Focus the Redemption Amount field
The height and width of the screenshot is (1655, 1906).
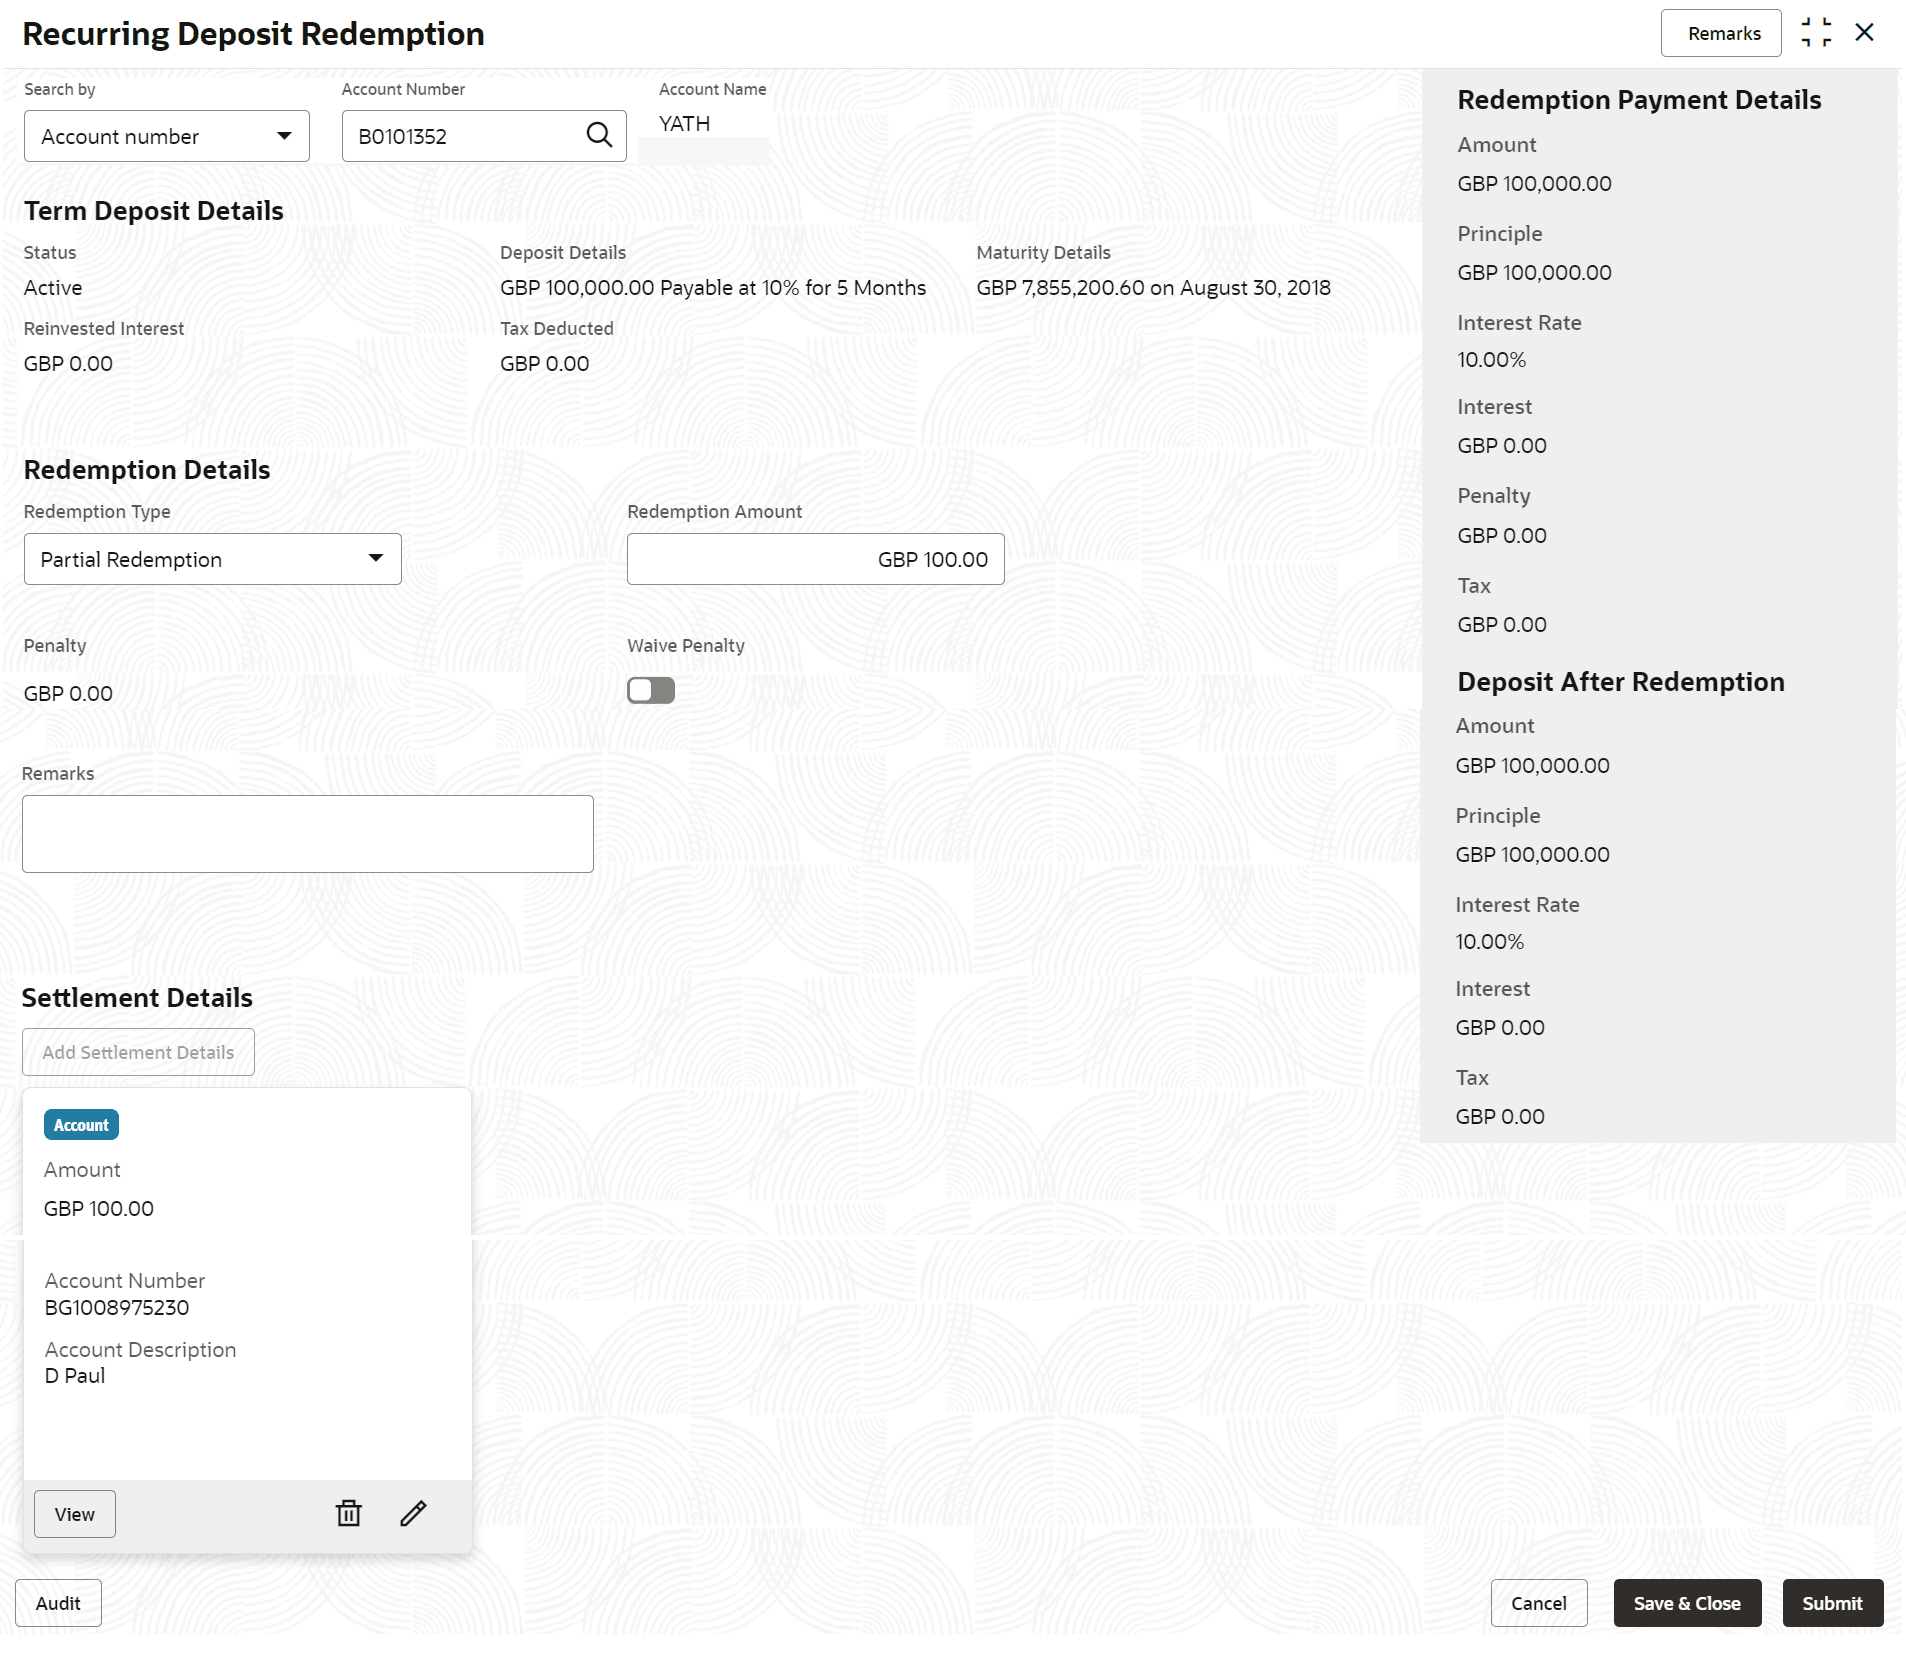(815, 559)
